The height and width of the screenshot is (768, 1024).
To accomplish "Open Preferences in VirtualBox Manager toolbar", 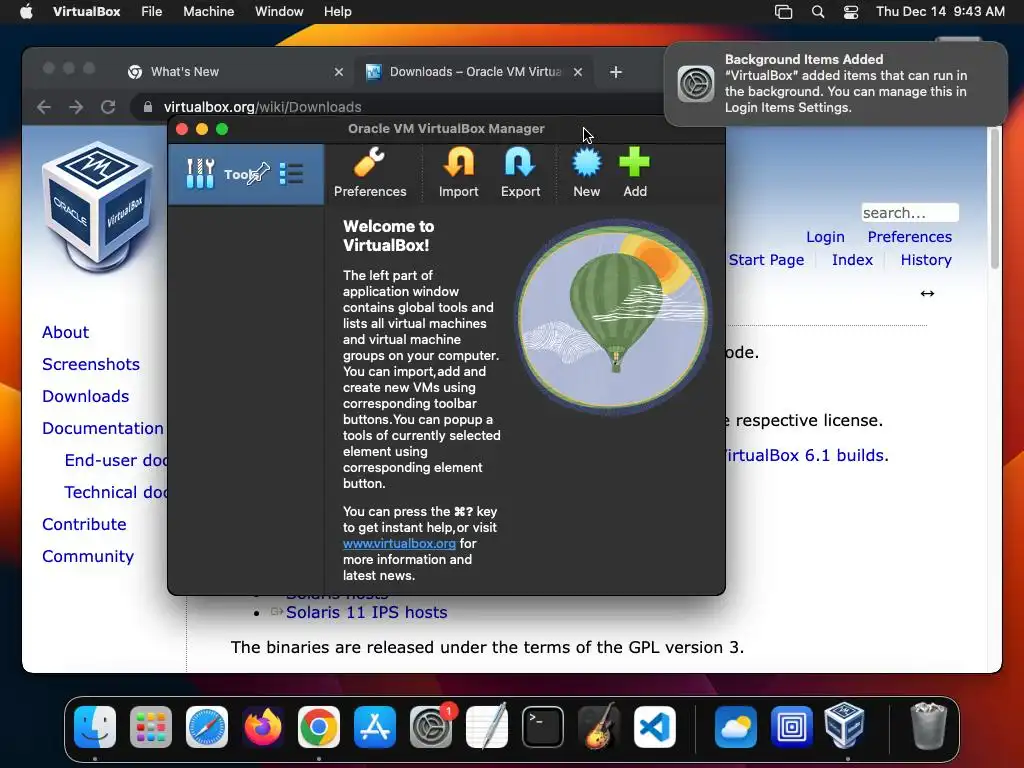I will 370,173.
